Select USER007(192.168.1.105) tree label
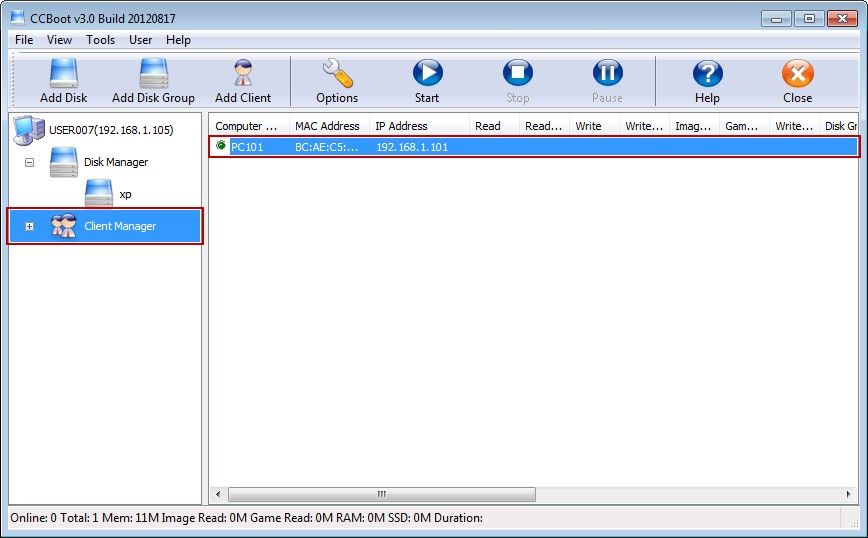The height and width of the screenshot is (538, 868). point(111,130)
